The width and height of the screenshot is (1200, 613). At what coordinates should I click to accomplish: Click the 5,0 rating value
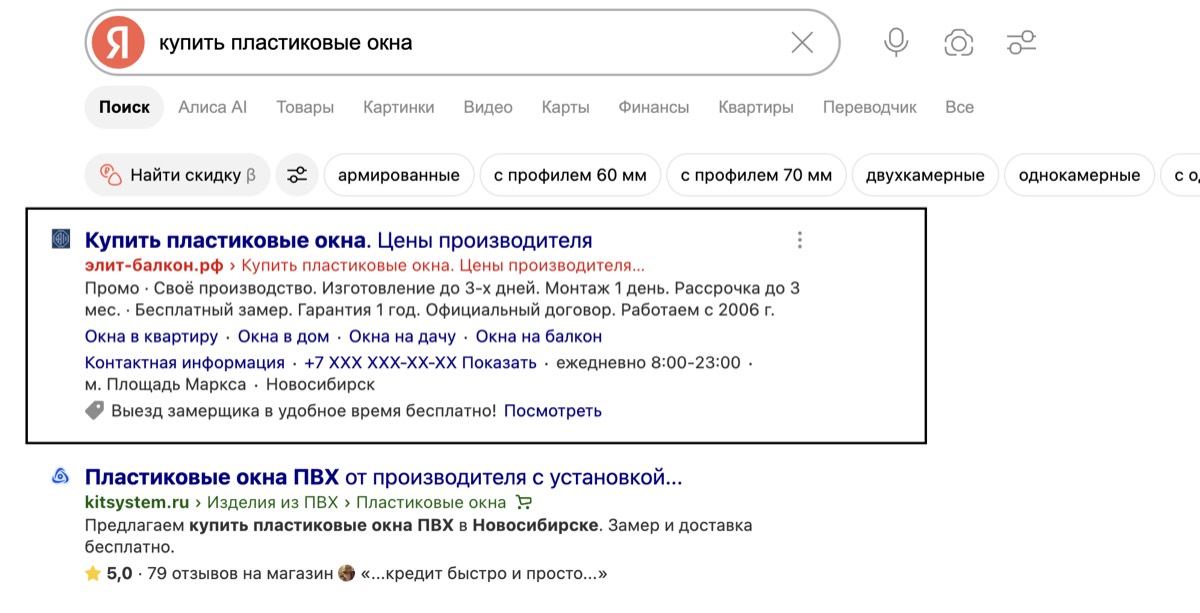[119, 574]
